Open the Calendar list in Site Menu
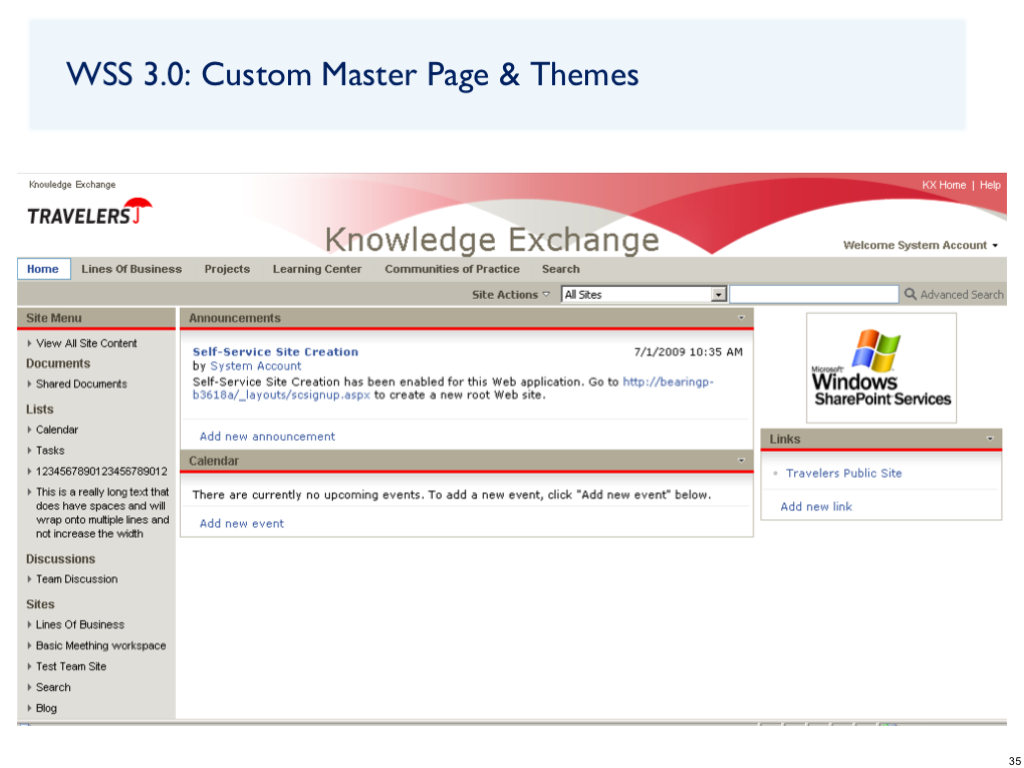1024x768 pixels. 57,429
